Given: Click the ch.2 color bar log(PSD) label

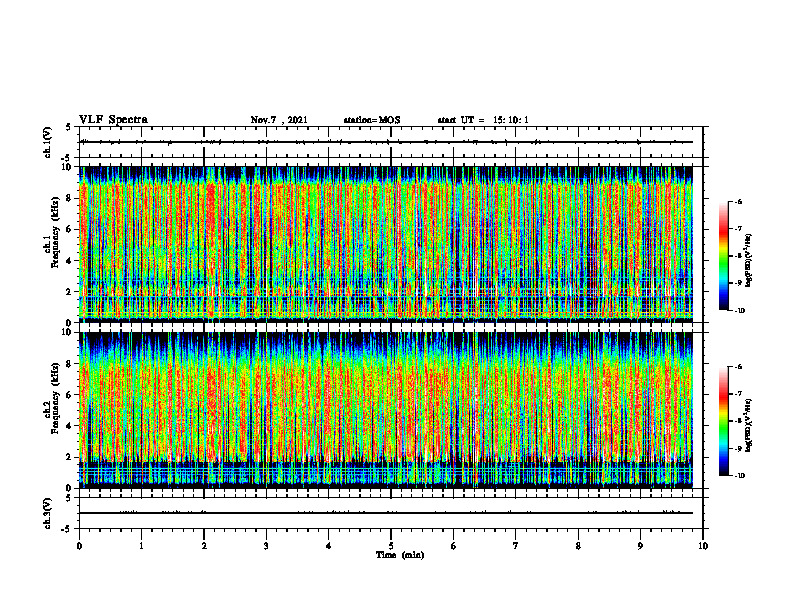Looking at the screenshot, I should (x=750, y=426).
